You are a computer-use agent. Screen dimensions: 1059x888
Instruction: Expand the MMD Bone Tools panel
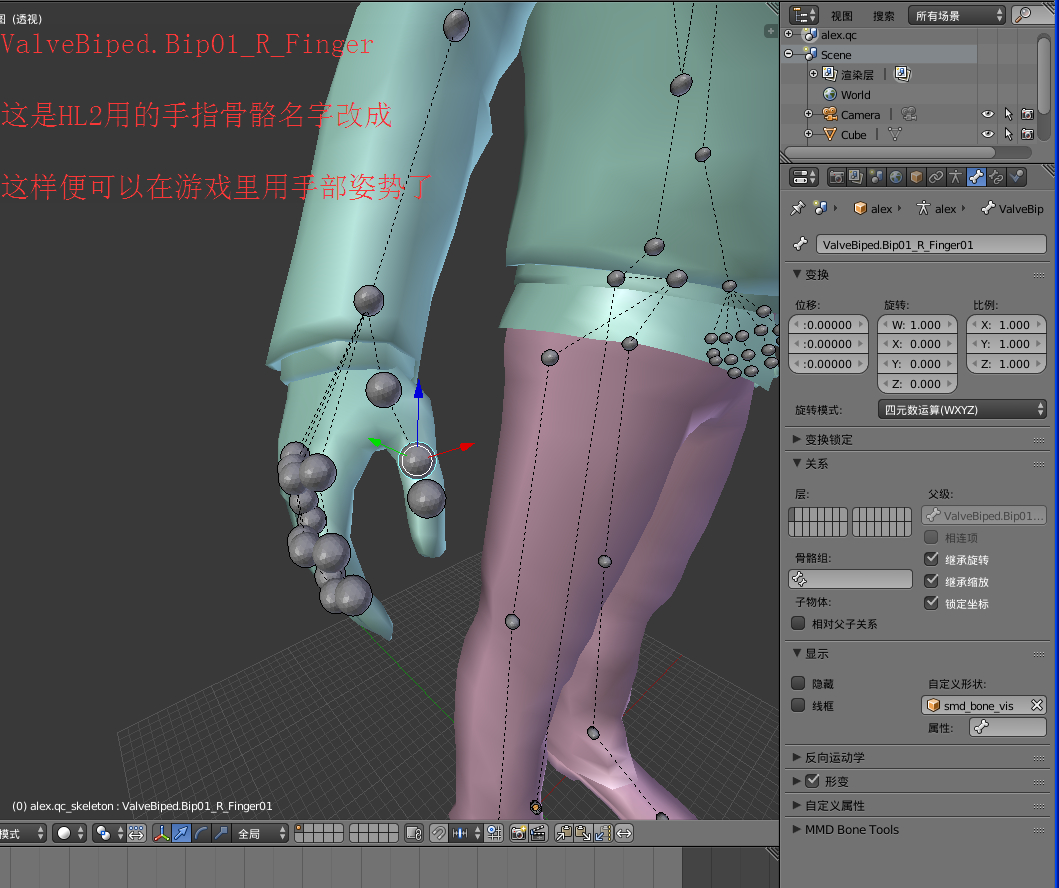pyautogui.click(x=797, y=829)
